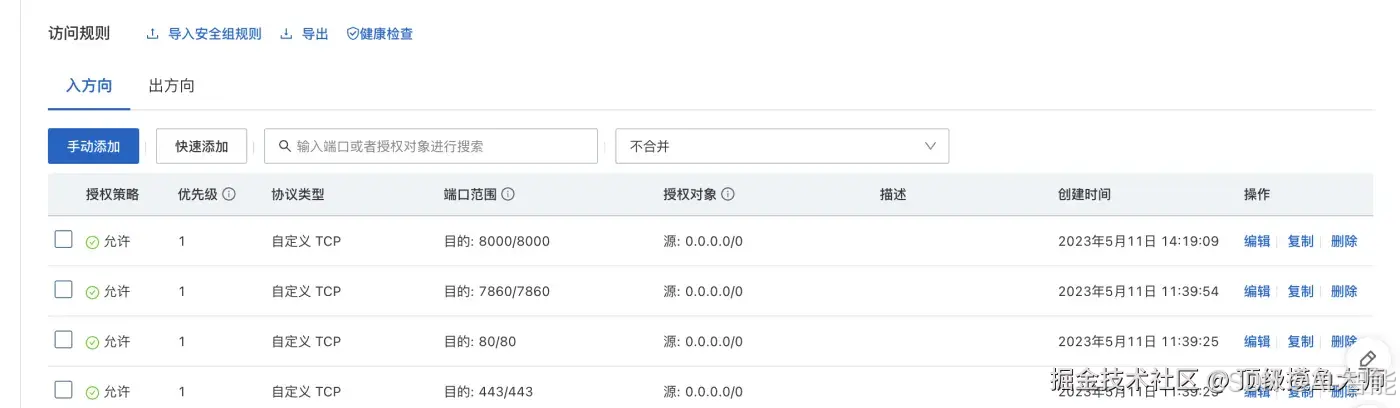
Task: Click the 快速添加 button
Action: pos(202,146)
